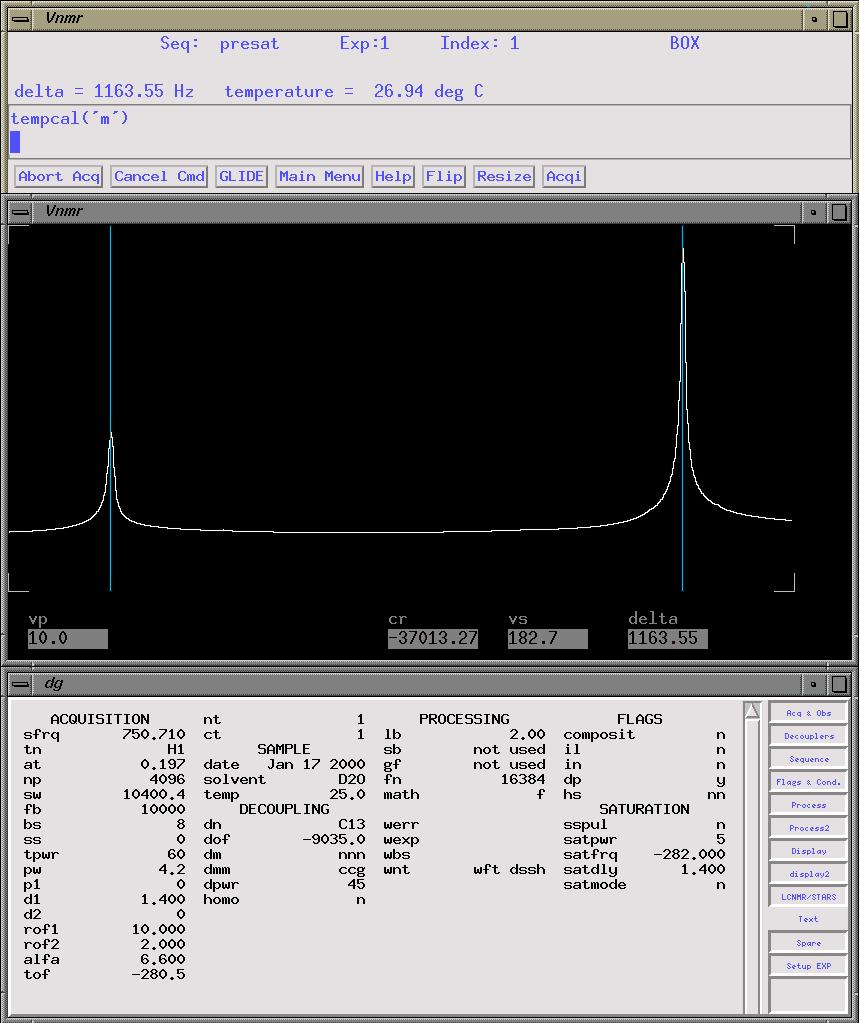
Task: Click the vs value field showing 182.7
Action: coord(547,639)
